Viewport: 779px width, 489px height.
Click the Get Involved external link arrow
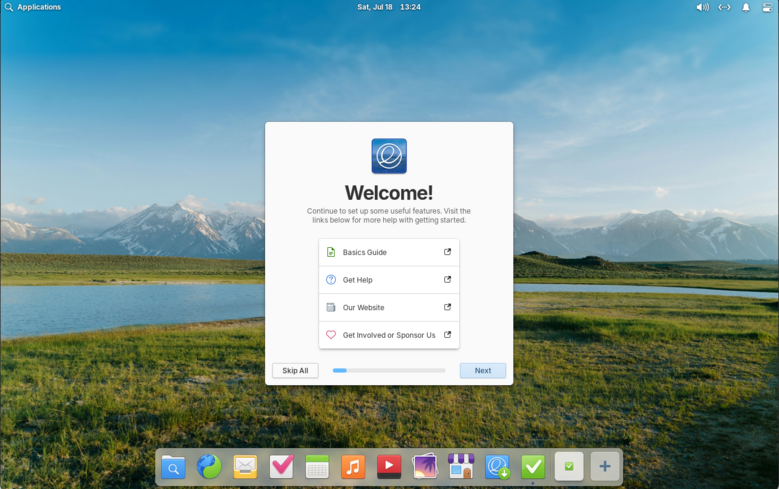(447, 335)
